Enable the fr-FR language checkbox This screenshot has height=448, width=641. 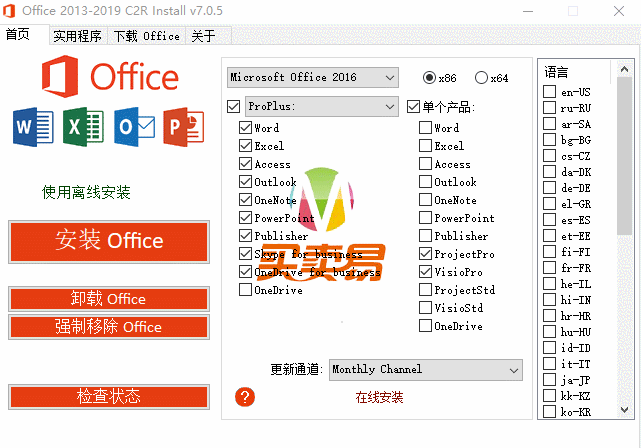549,268
